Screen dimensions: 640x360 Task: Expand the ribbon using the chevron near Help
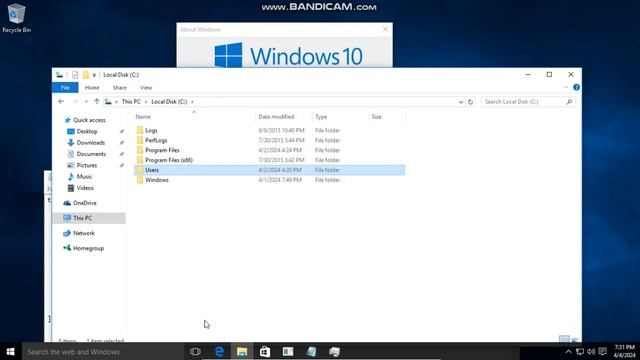pos(566,87)
